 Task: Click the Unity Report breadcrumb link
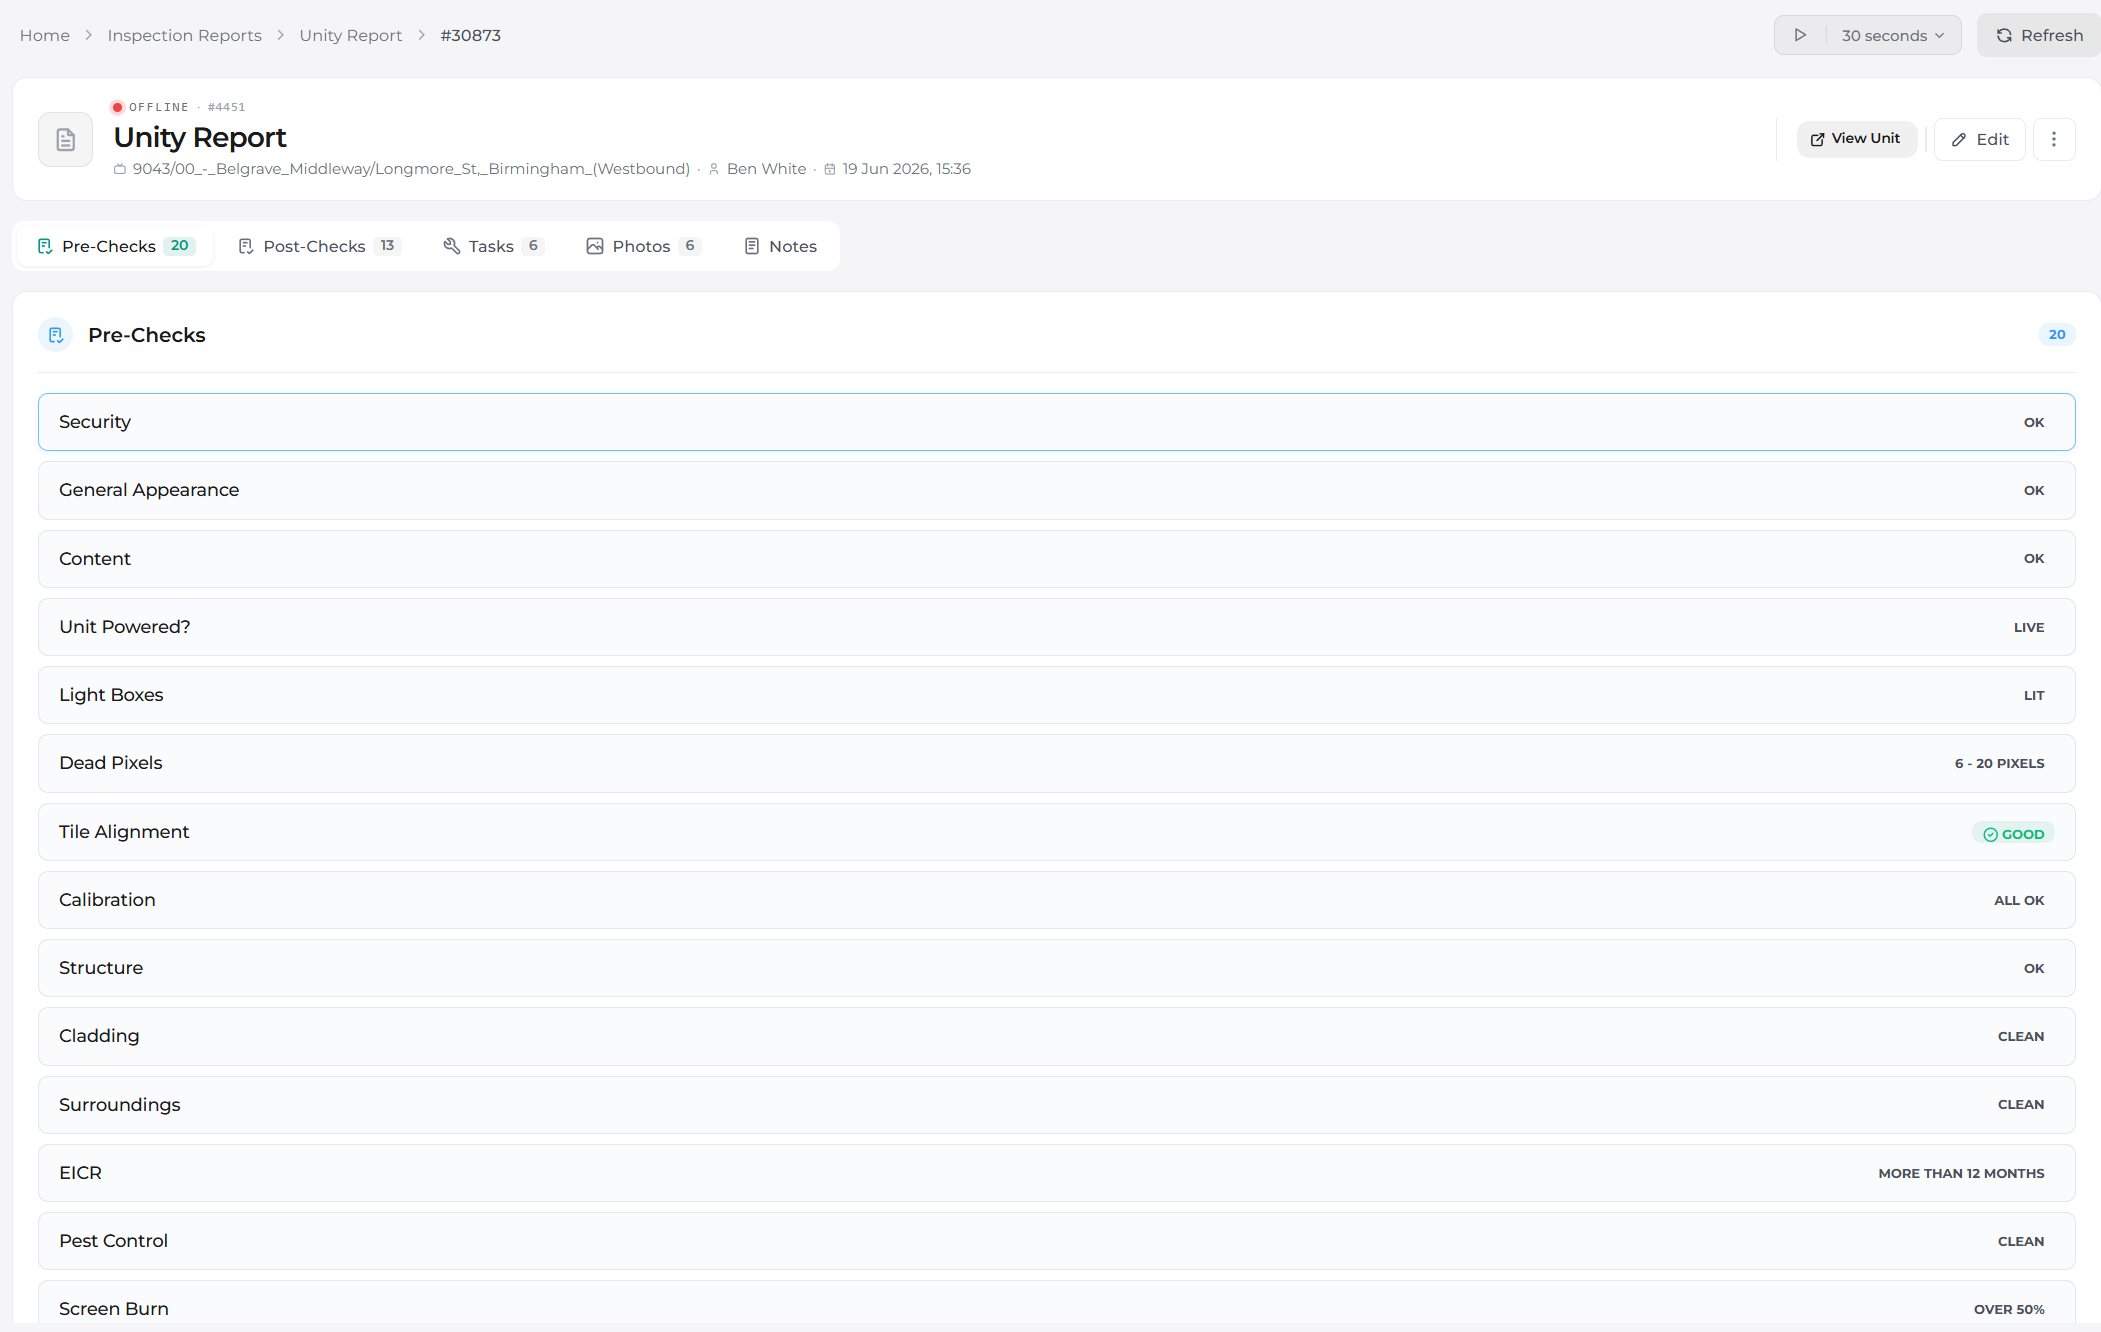351,35
